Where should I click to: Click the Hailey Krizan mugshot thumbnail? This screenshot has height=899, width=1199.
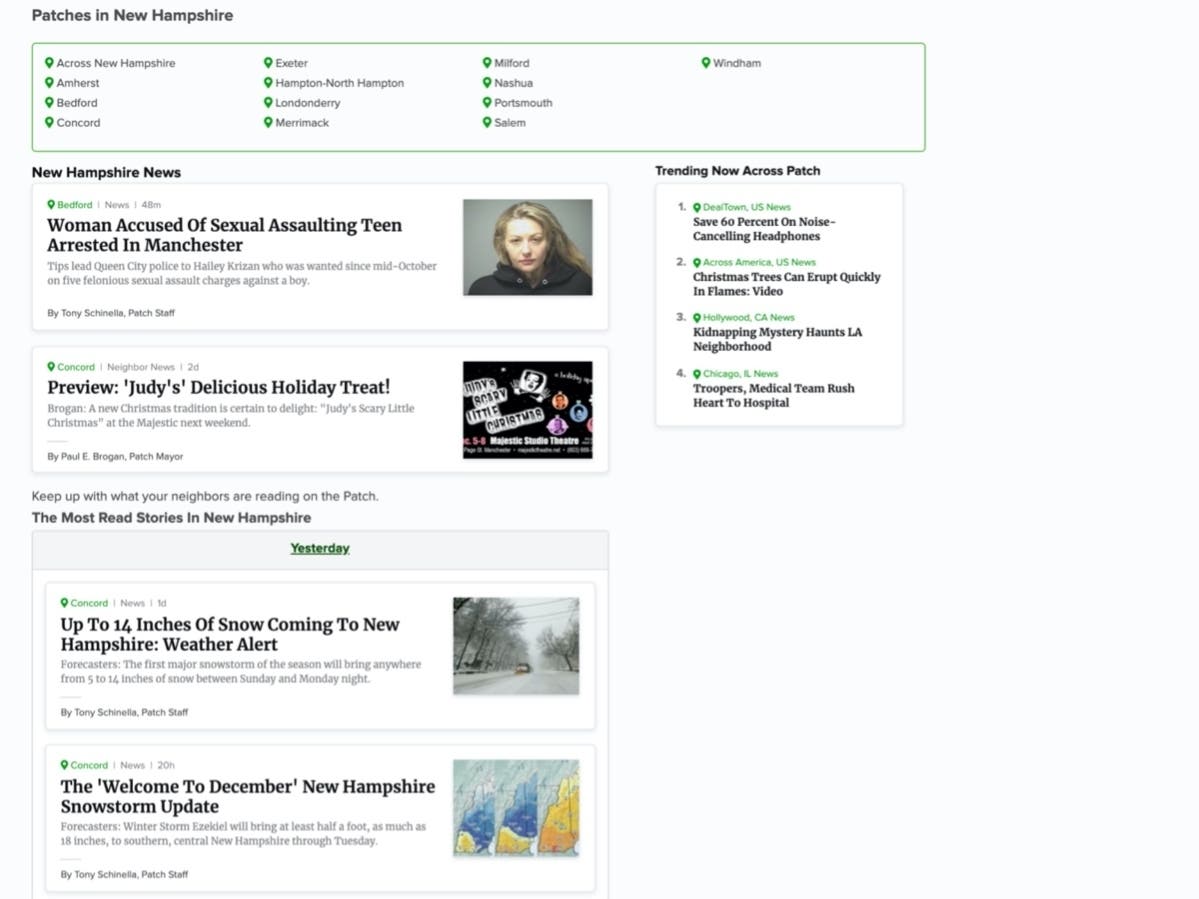pos(527,246)
